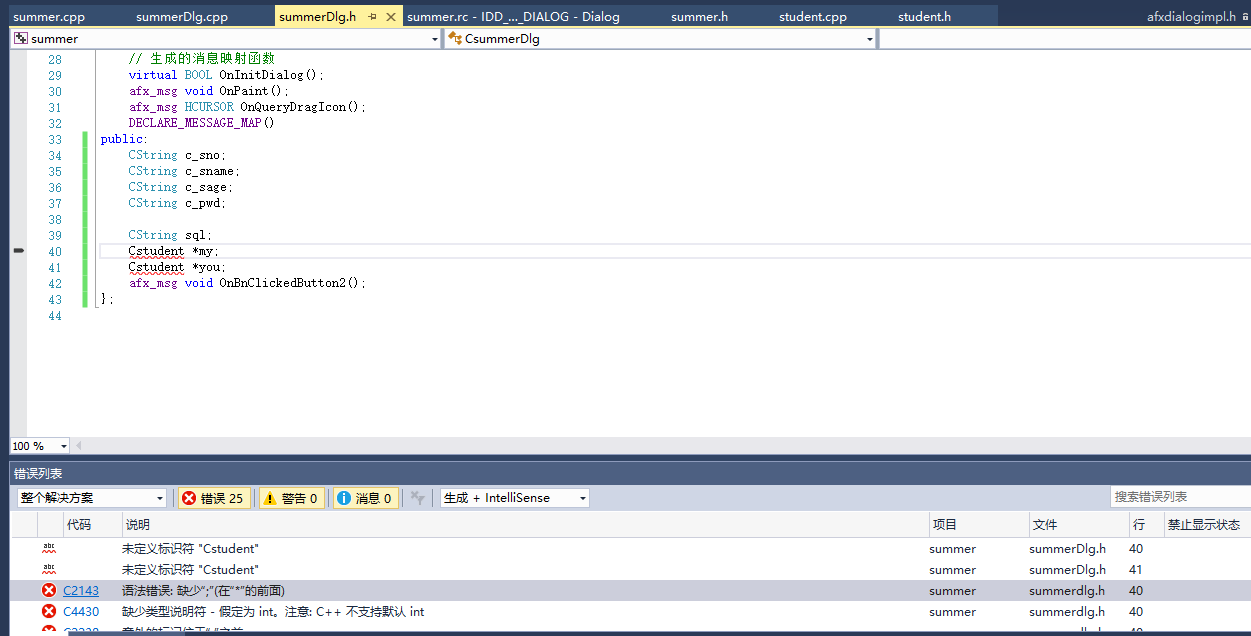This screenshot has height=636, width=1251.
Task: Focus the 搜索错误列表 search box
Action: pyautogui.click(x=1180, y=497)
